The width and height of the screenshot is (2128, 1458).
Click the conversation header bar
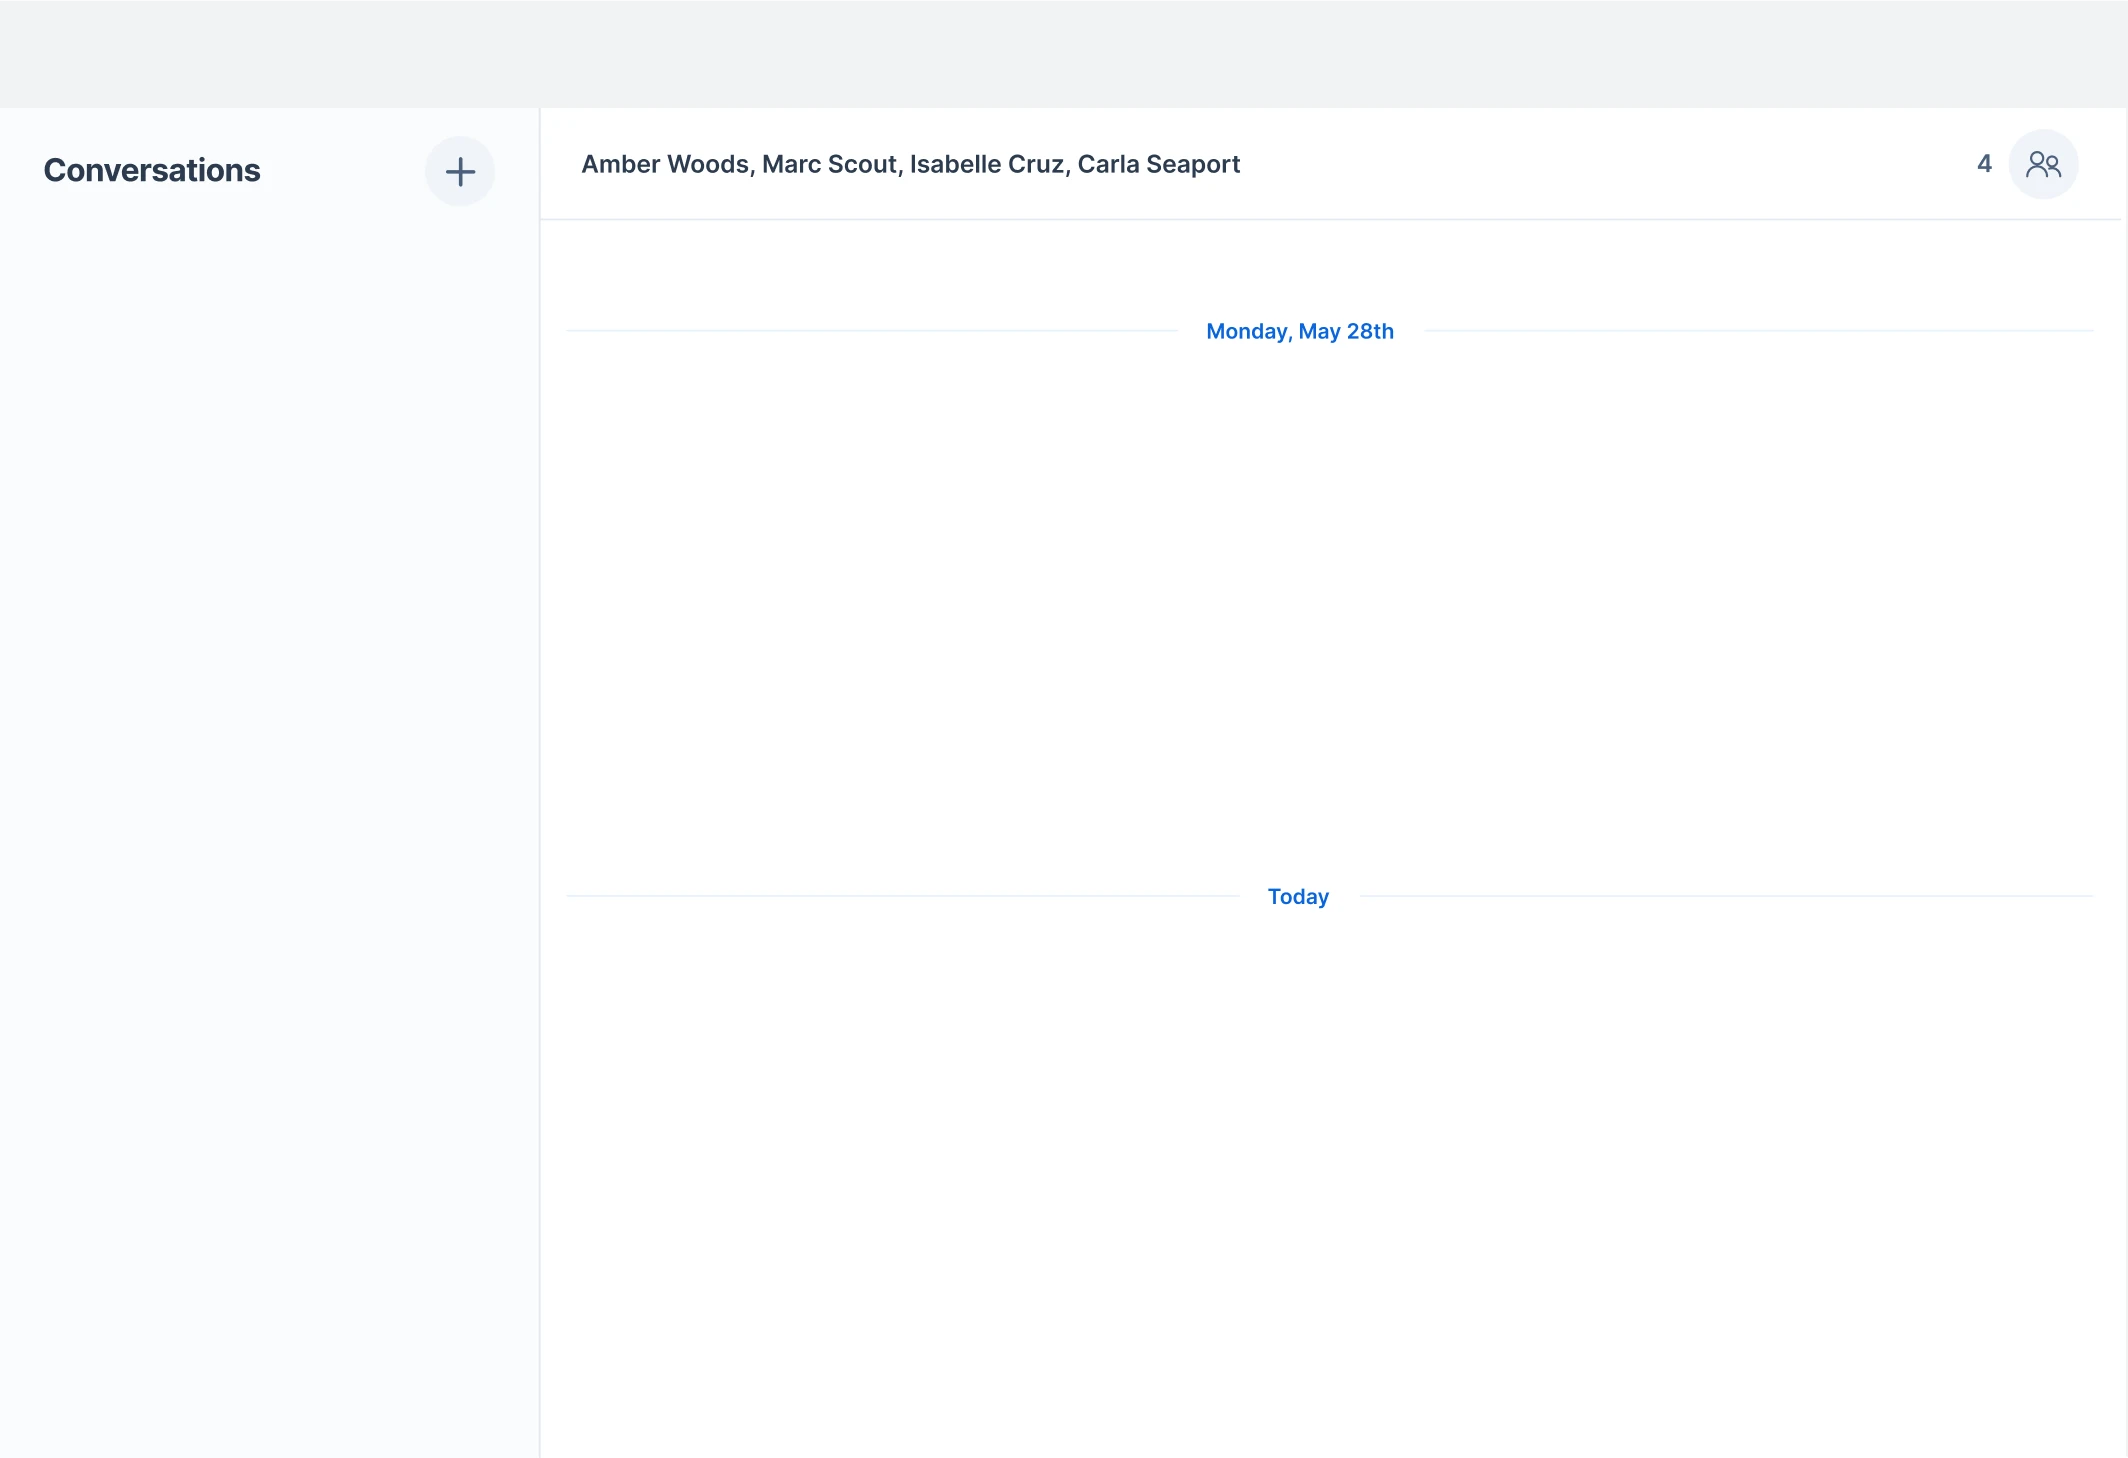[x=1600, y=164]
